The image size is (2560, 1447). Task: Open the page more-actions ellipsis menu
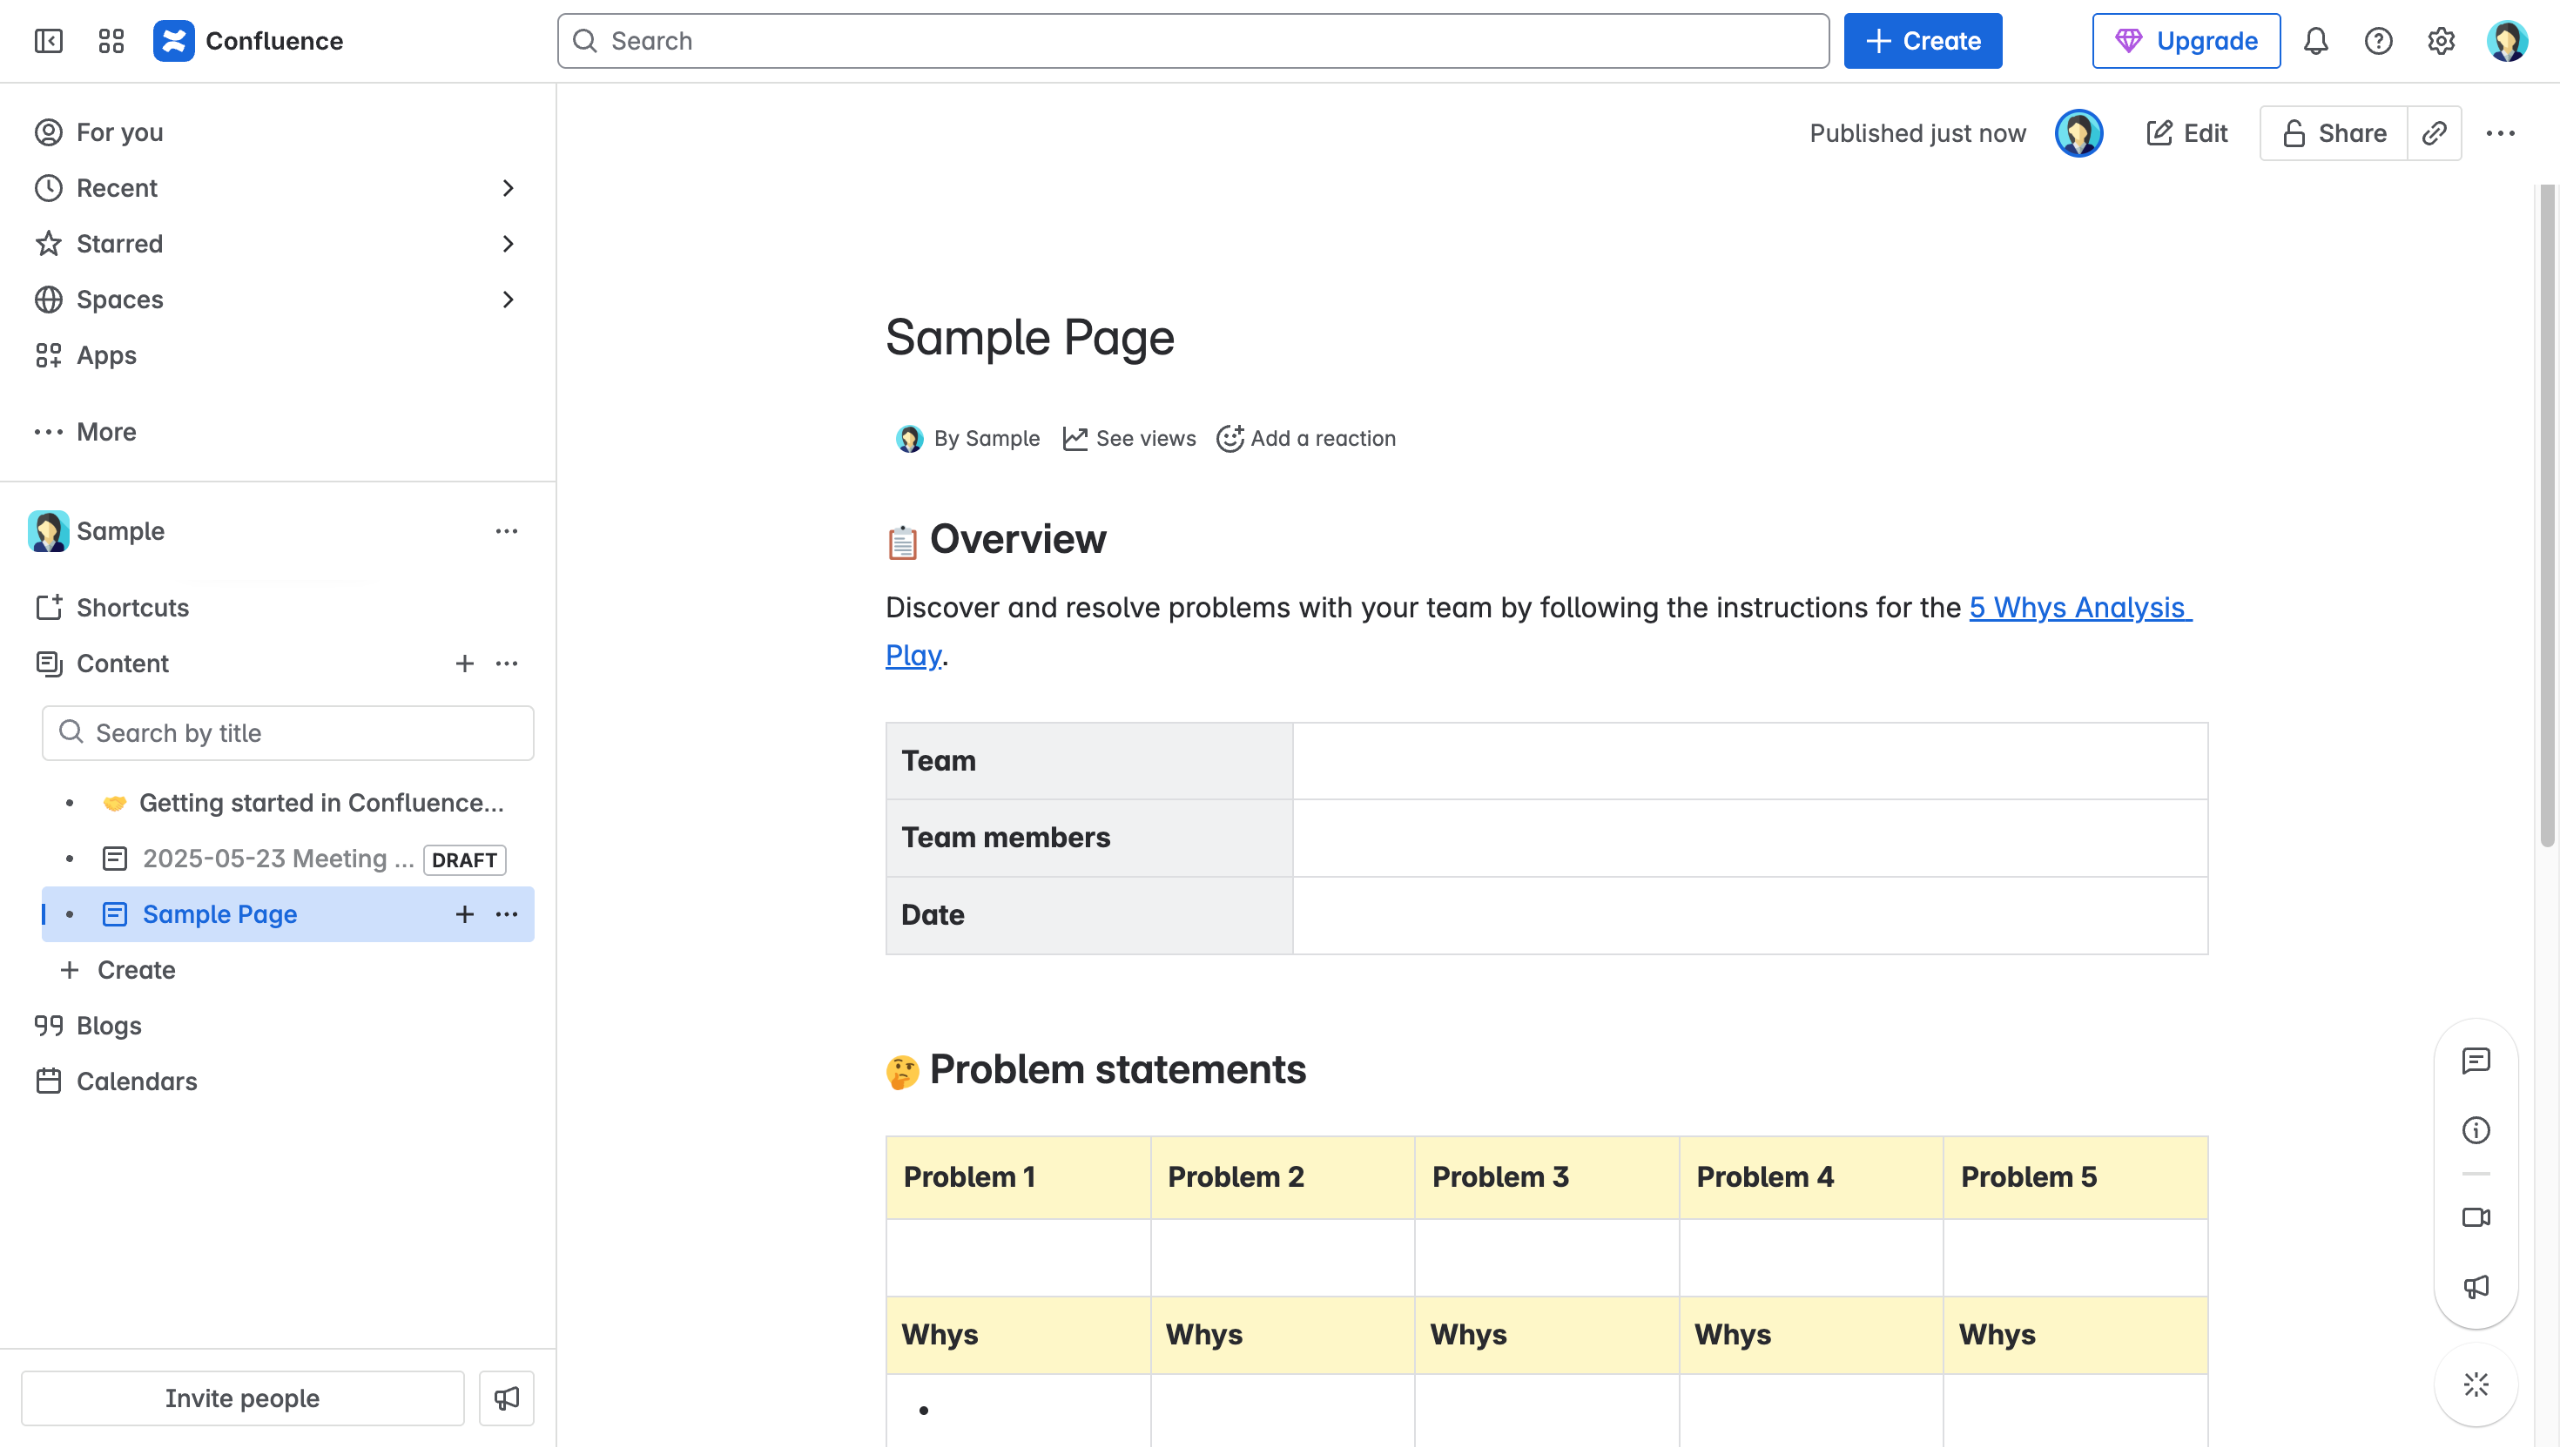(x=2500, y=133)
